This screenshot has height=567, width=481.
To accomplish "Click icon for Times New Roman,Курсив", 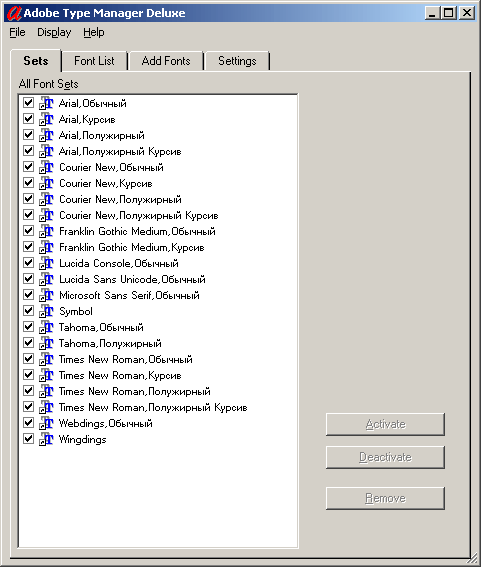I will tap(46, 375).
